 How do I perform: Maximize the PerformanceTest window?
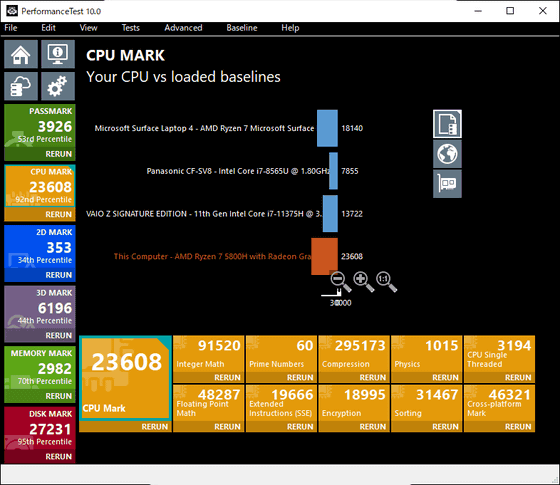click(510, 11)
